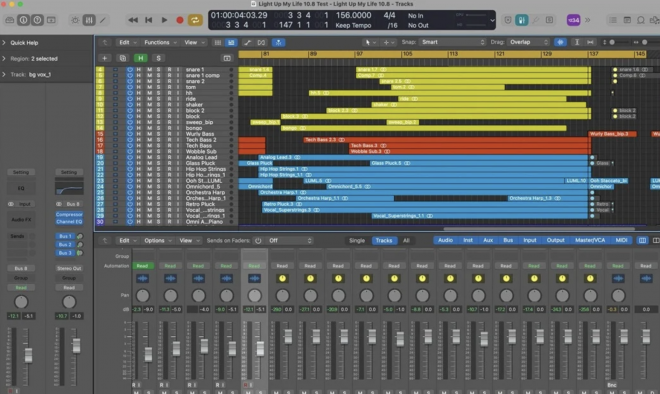Open the Drag Overlap dropdown
Viewport: 660px width, 394px height.
[529, 42]
